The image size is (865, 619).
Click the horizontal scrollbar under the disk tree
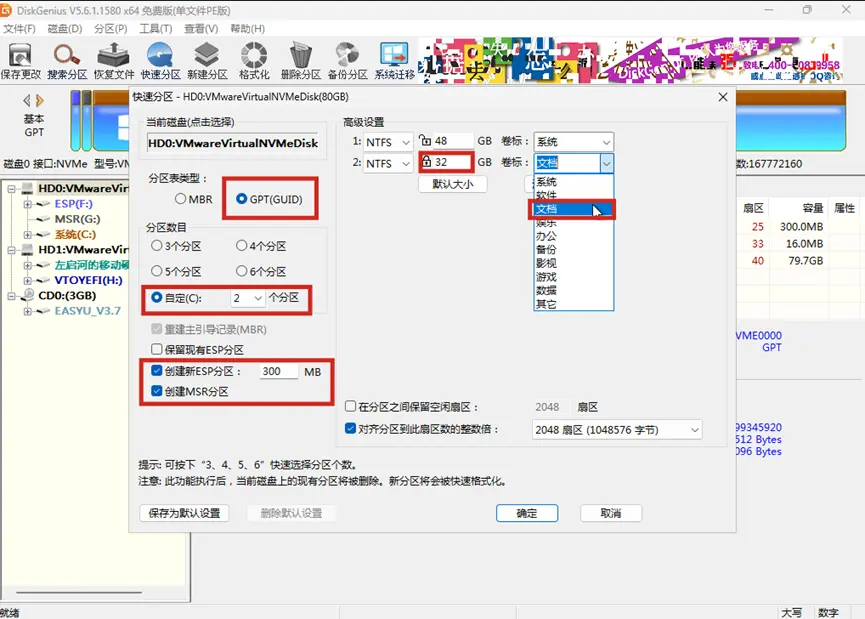[x=78, y=593]
